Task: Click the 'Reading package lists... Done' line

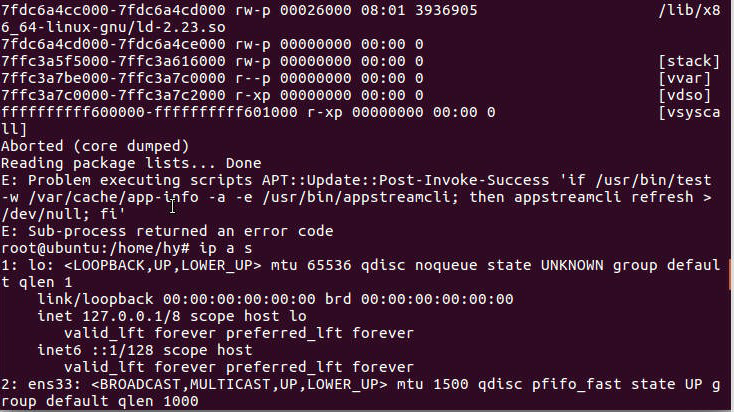Action: click(131, 163)
